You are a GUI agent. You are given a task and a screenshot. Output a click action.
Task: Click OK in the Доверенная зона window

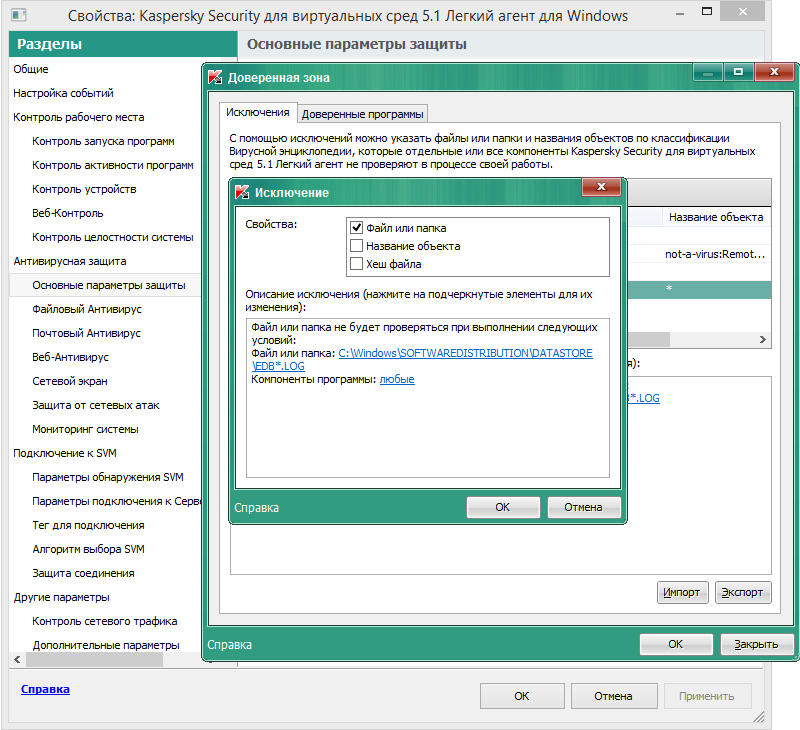676,644
